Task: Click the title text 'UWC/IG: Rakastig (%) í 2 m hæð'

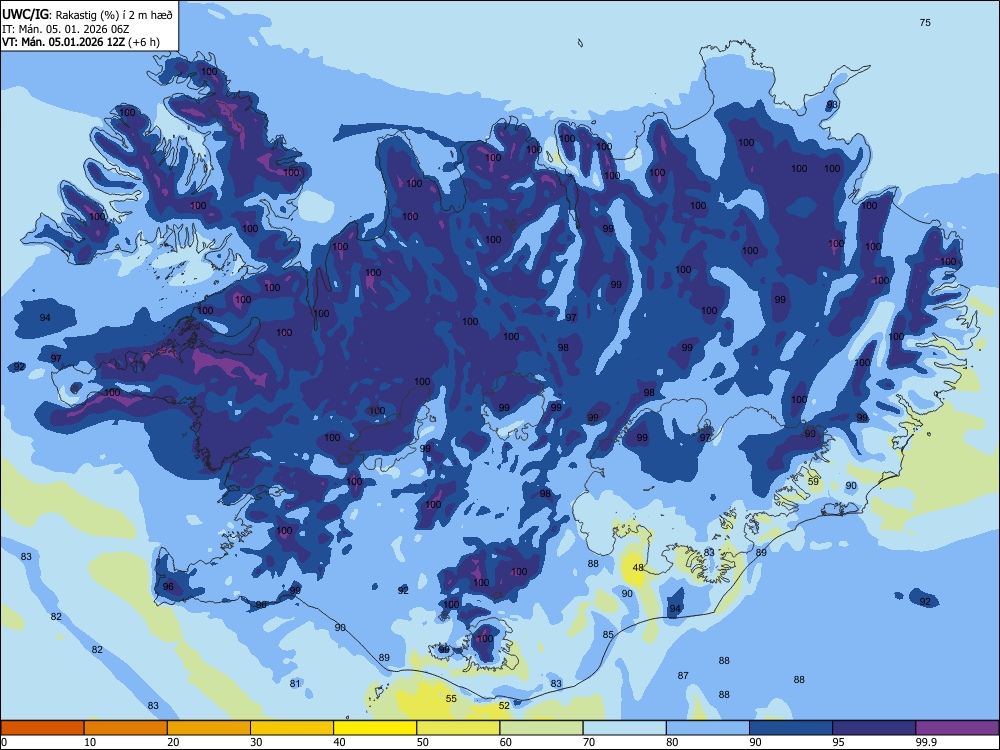Action: click(x=87, y=14)
